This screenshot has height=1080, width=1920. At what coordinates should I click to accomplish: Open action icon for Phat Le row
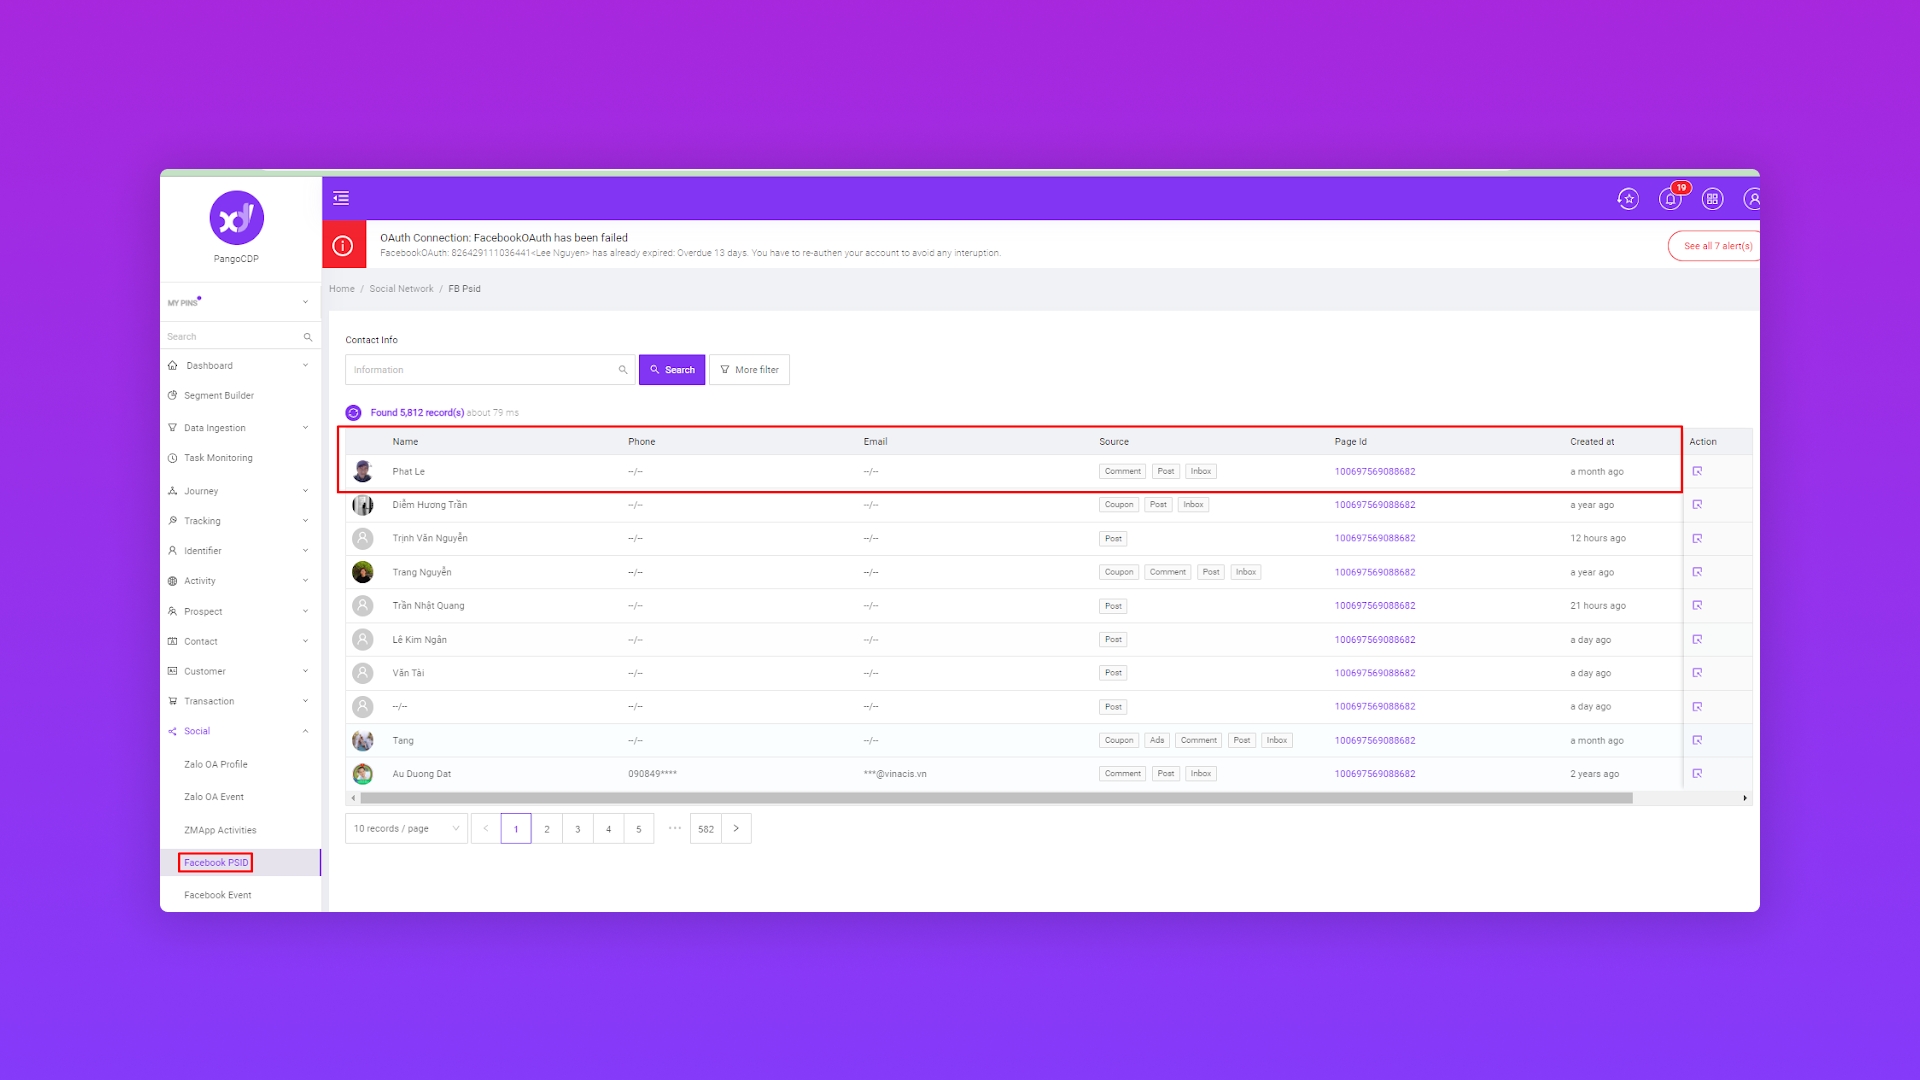point(1697,471)
